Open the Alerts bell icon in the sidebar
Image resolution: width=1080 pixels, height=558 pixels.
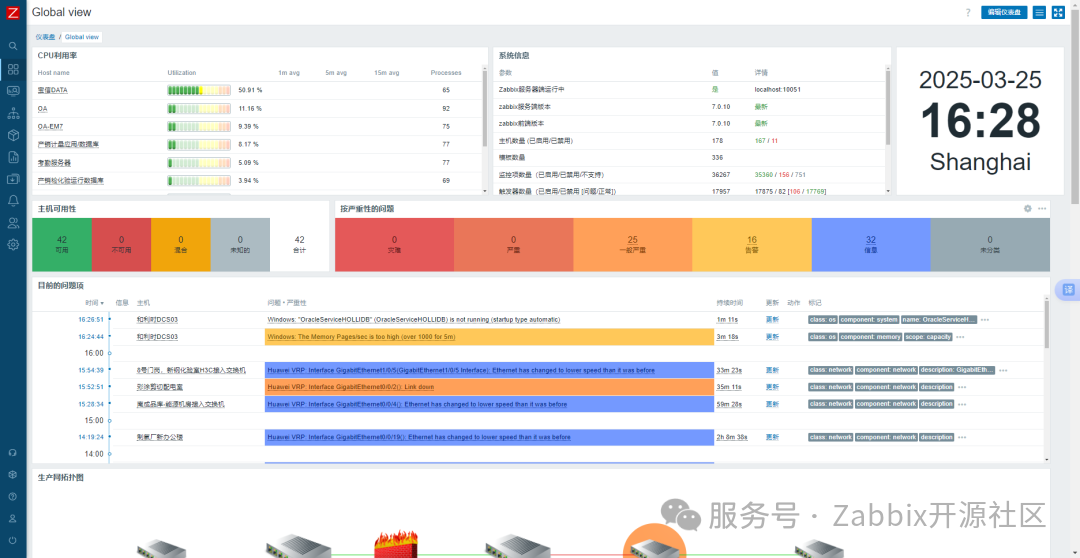[x=13, y=200]
